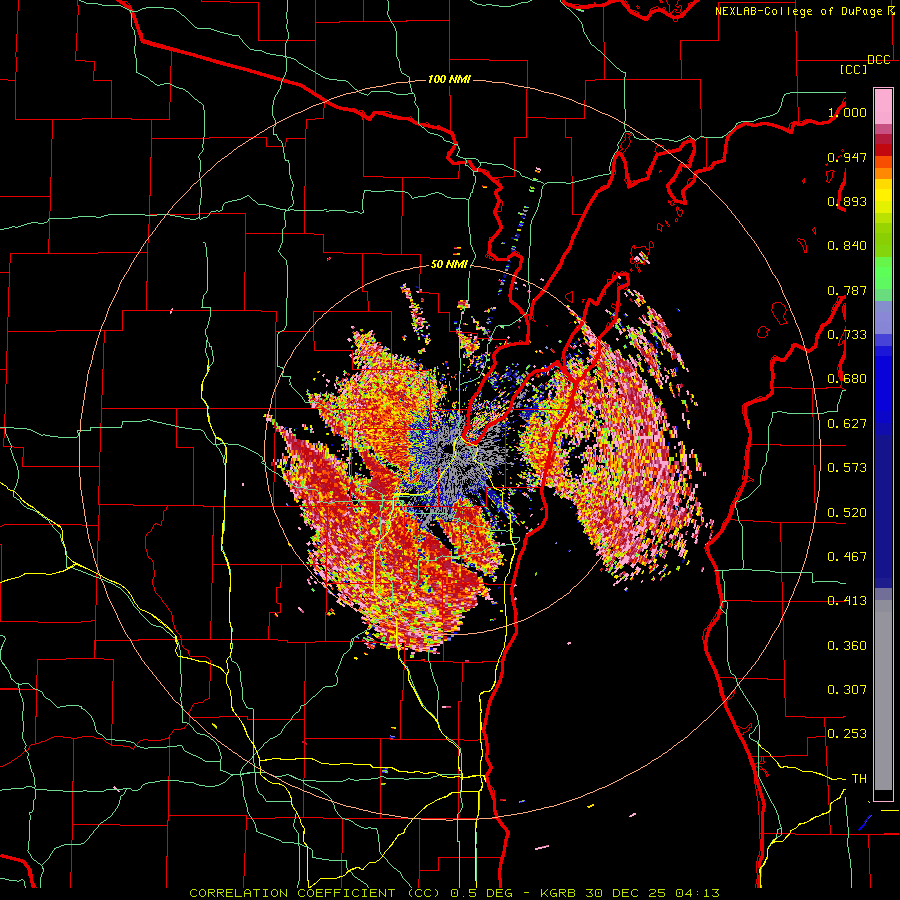Select the 0.253 legend value
The width and height of the screenshot is (900, 900).
847,734
